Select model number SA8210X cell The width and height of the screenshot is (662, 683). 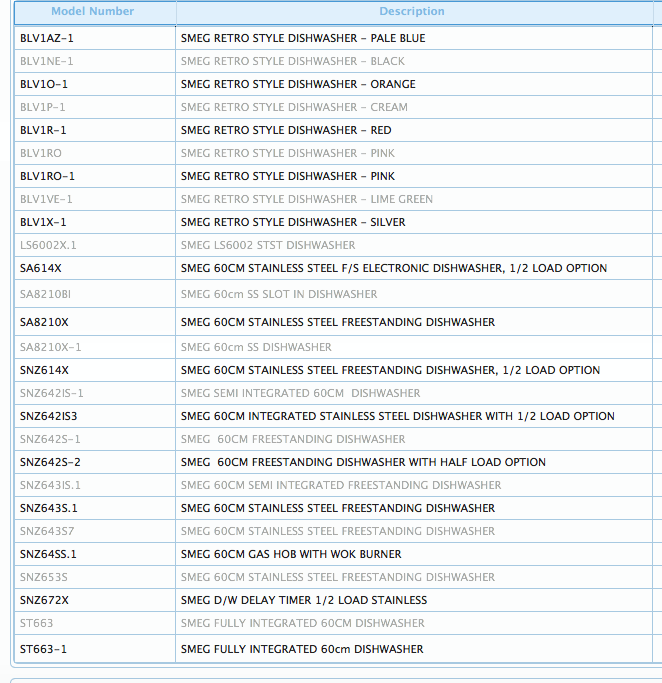coord(95,322)
